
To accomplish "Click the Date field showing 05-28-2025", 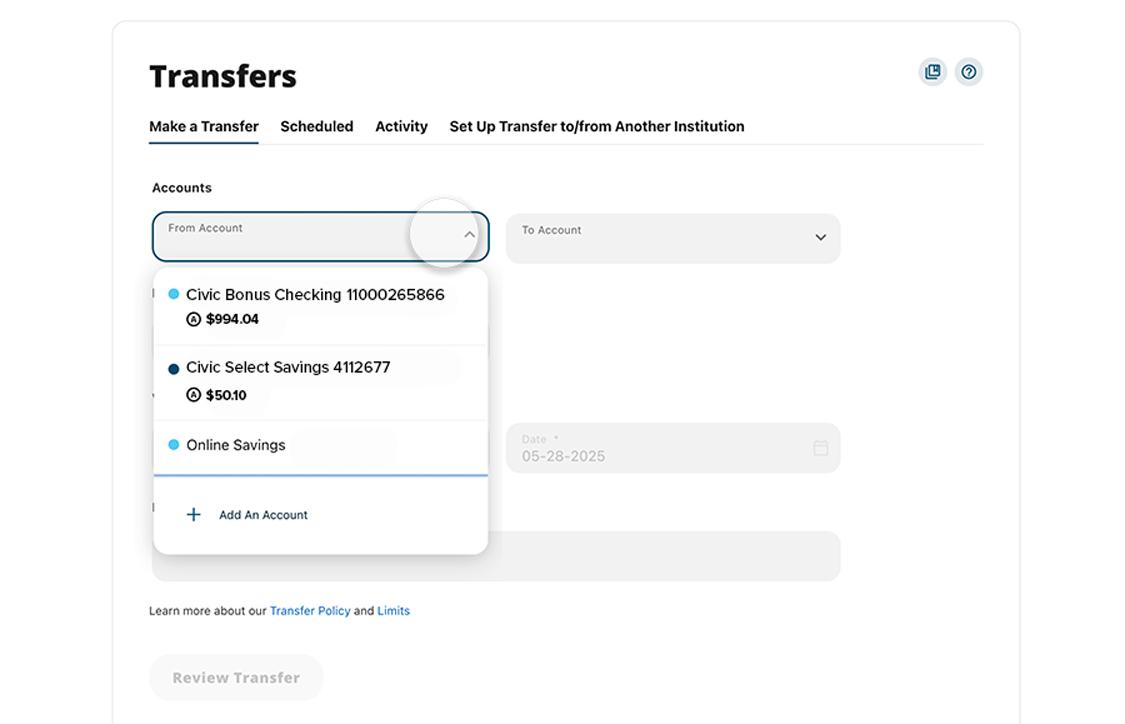I will 673,448.
